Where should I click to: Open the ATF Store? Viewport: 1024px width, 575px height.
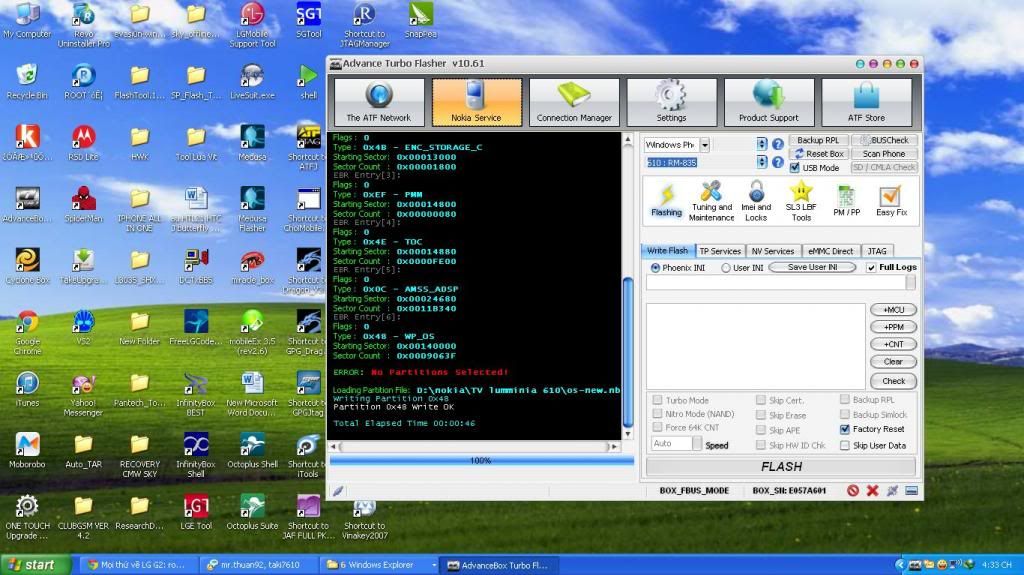(866, 102)
